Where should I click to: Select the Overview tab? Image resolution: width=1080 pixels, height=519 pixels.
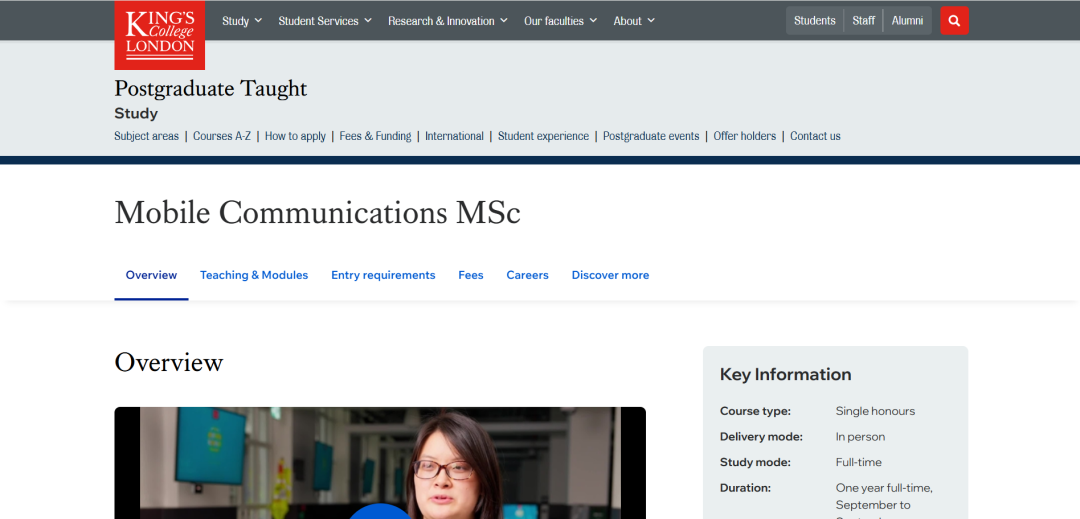point(152,275)
